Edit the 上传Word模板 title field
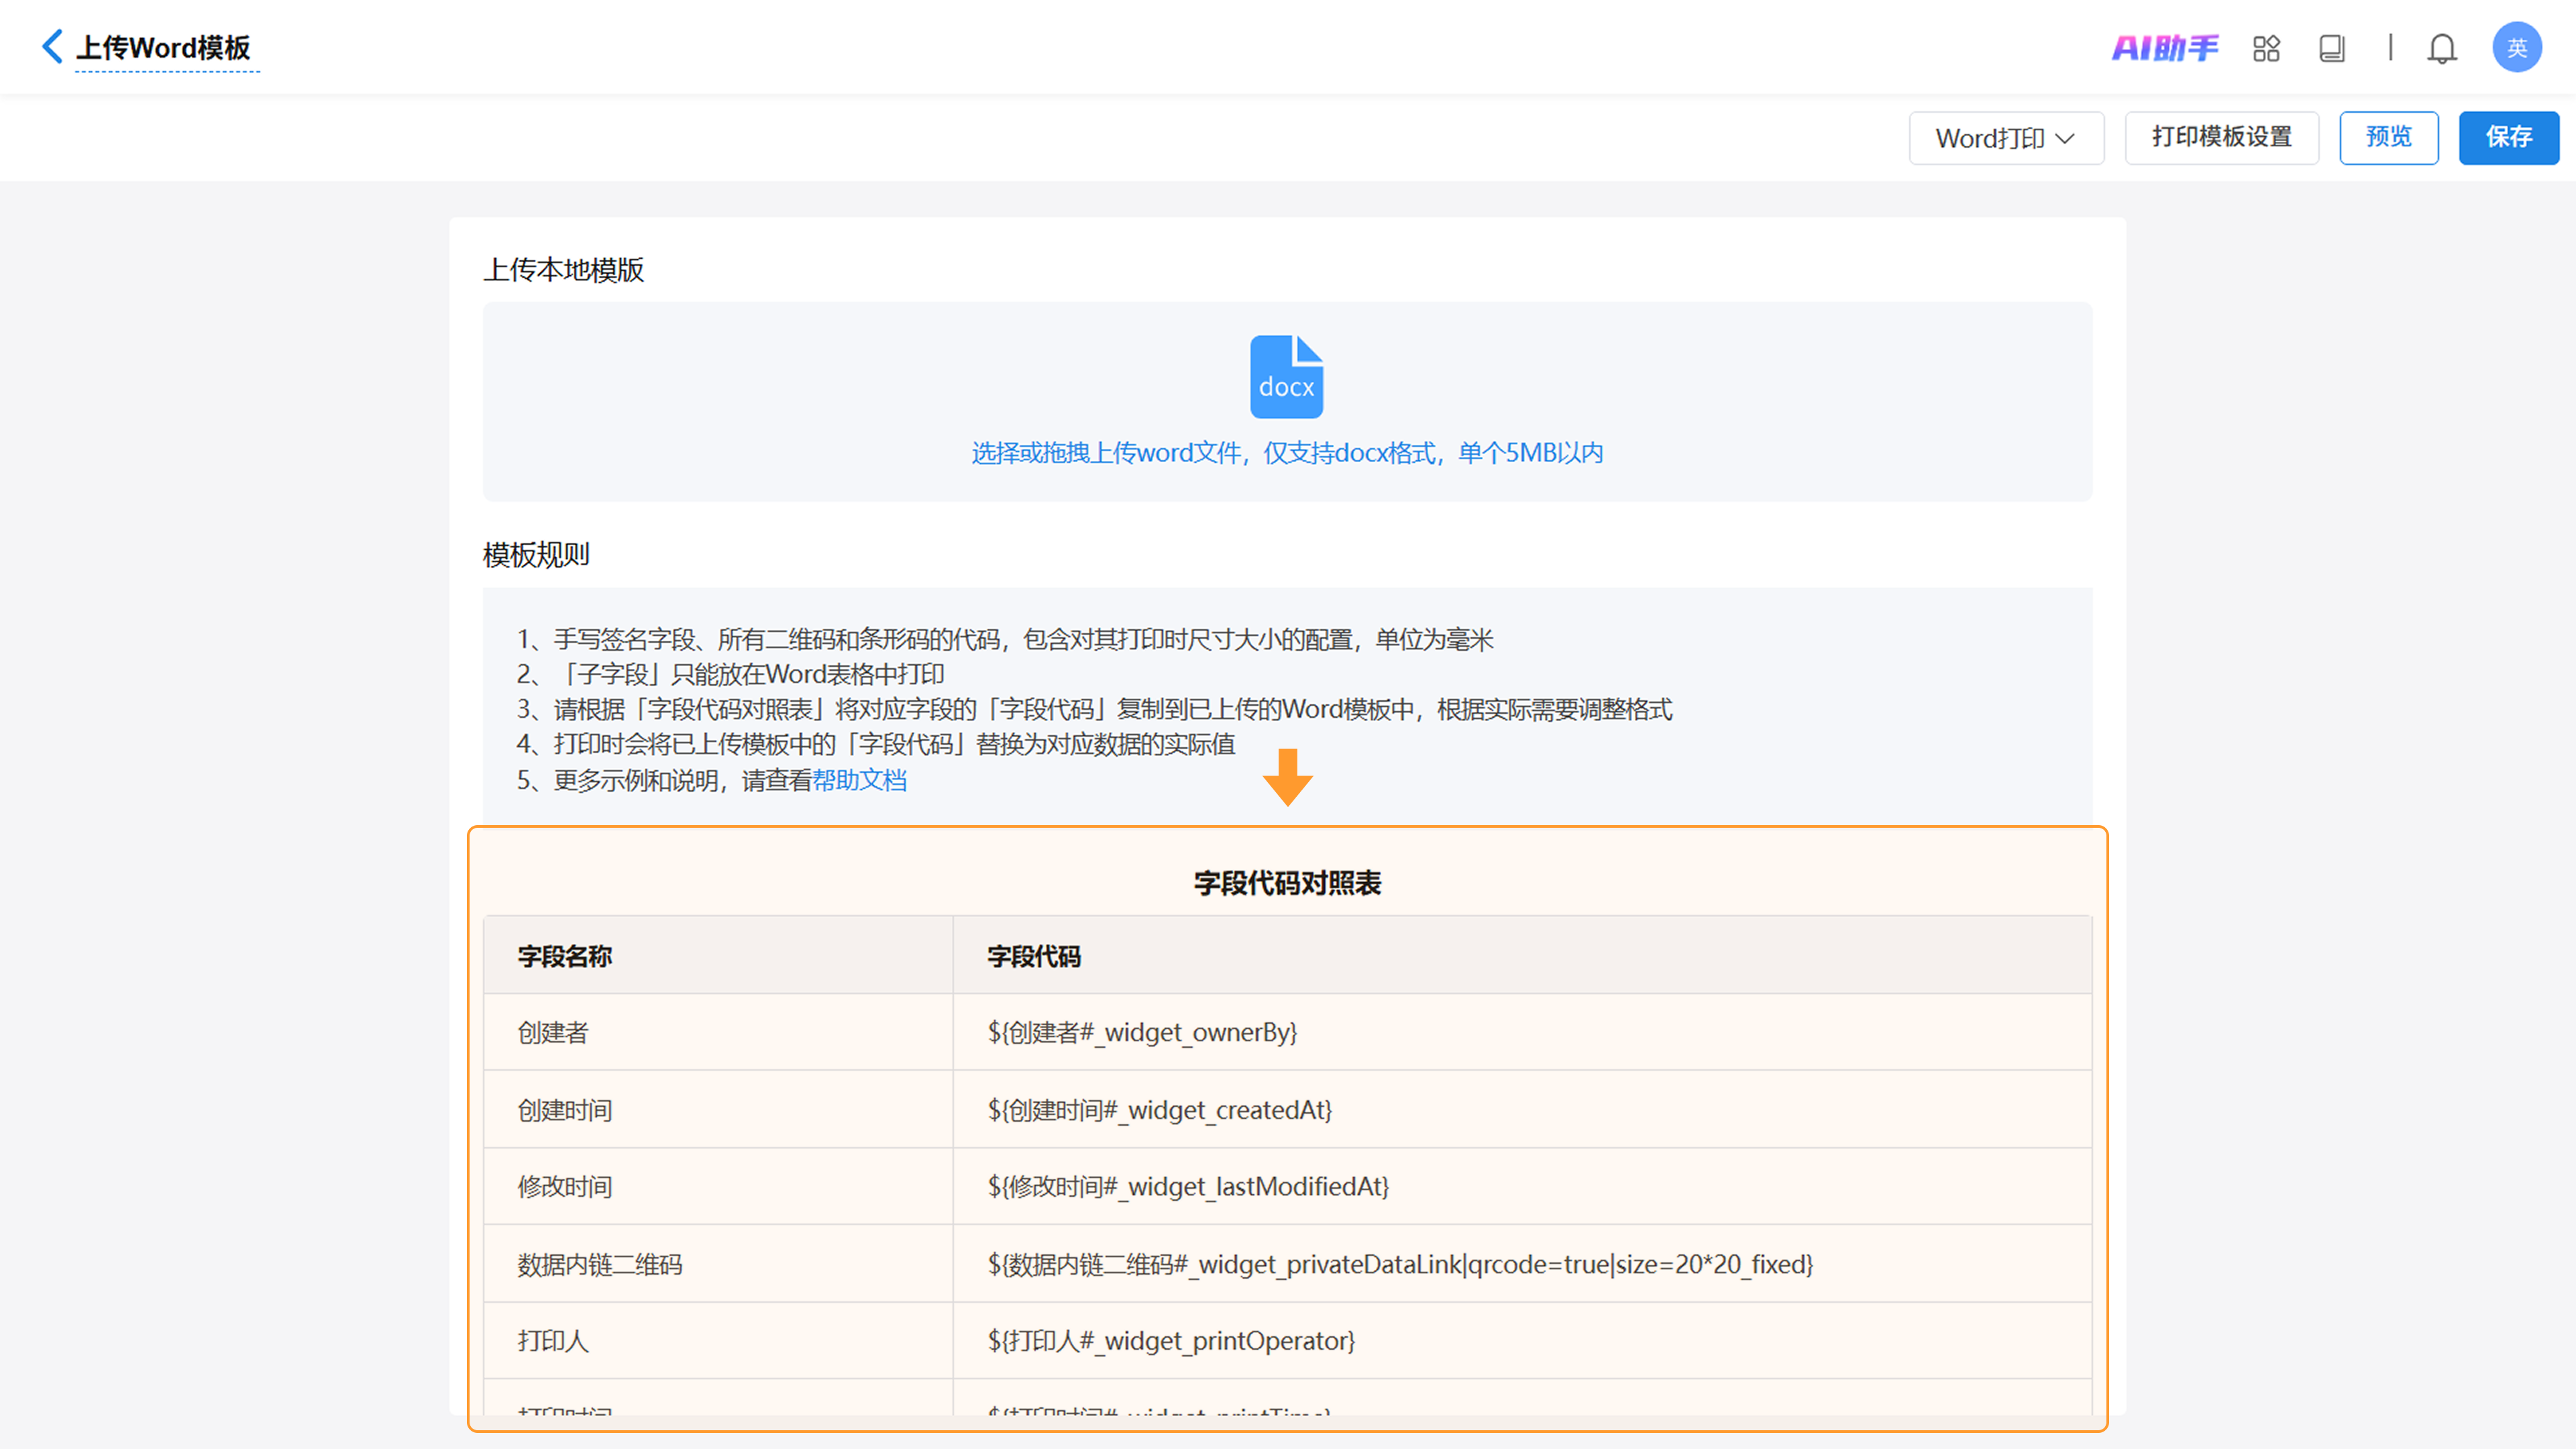2576x1449 pixels. point(163,48)
